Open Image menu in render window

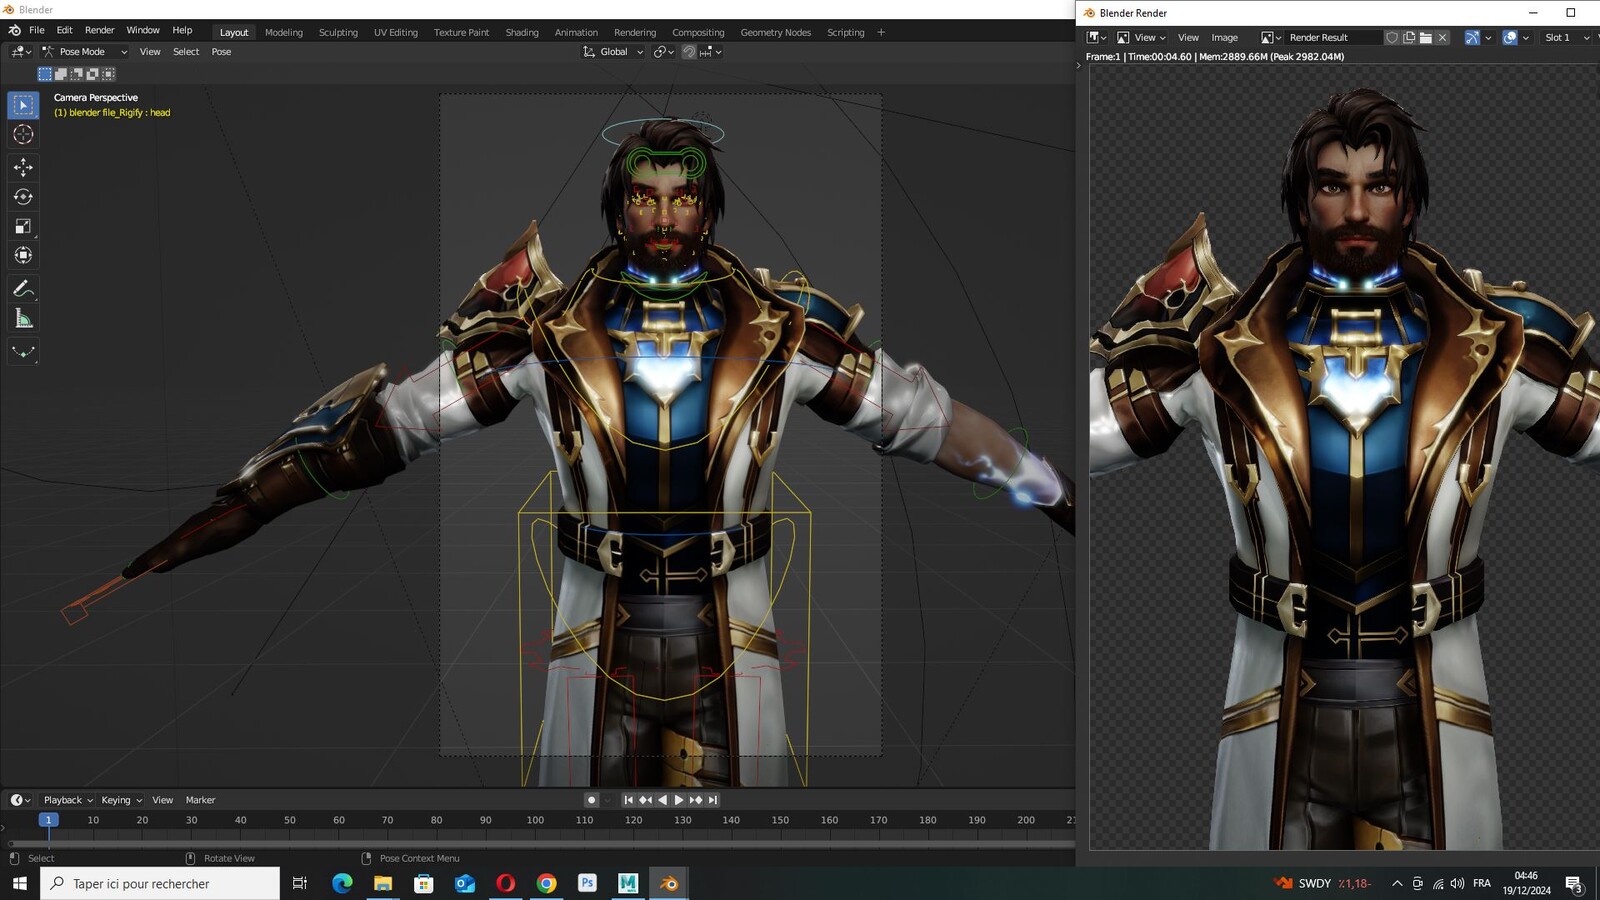click(x=1224, y=37)
